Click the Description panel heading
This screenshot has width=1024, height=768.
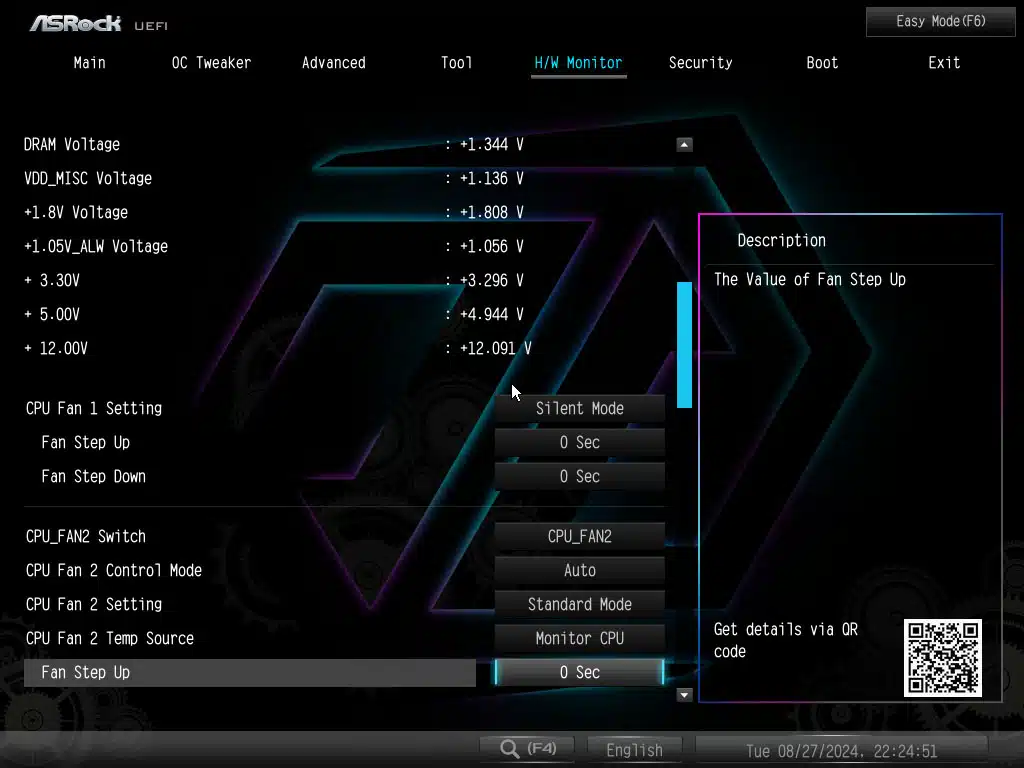(781, 240)
